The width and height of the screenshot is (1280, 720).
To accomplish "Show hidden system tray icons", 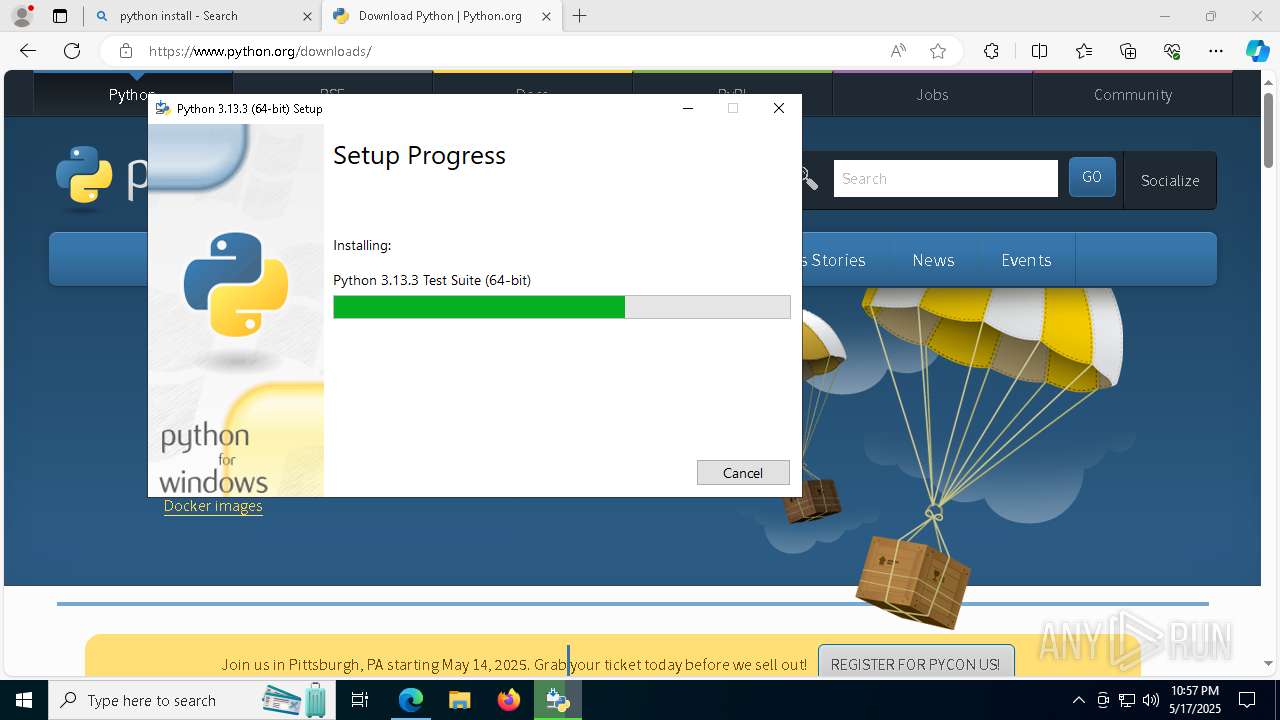I will tap(1078, 700).
